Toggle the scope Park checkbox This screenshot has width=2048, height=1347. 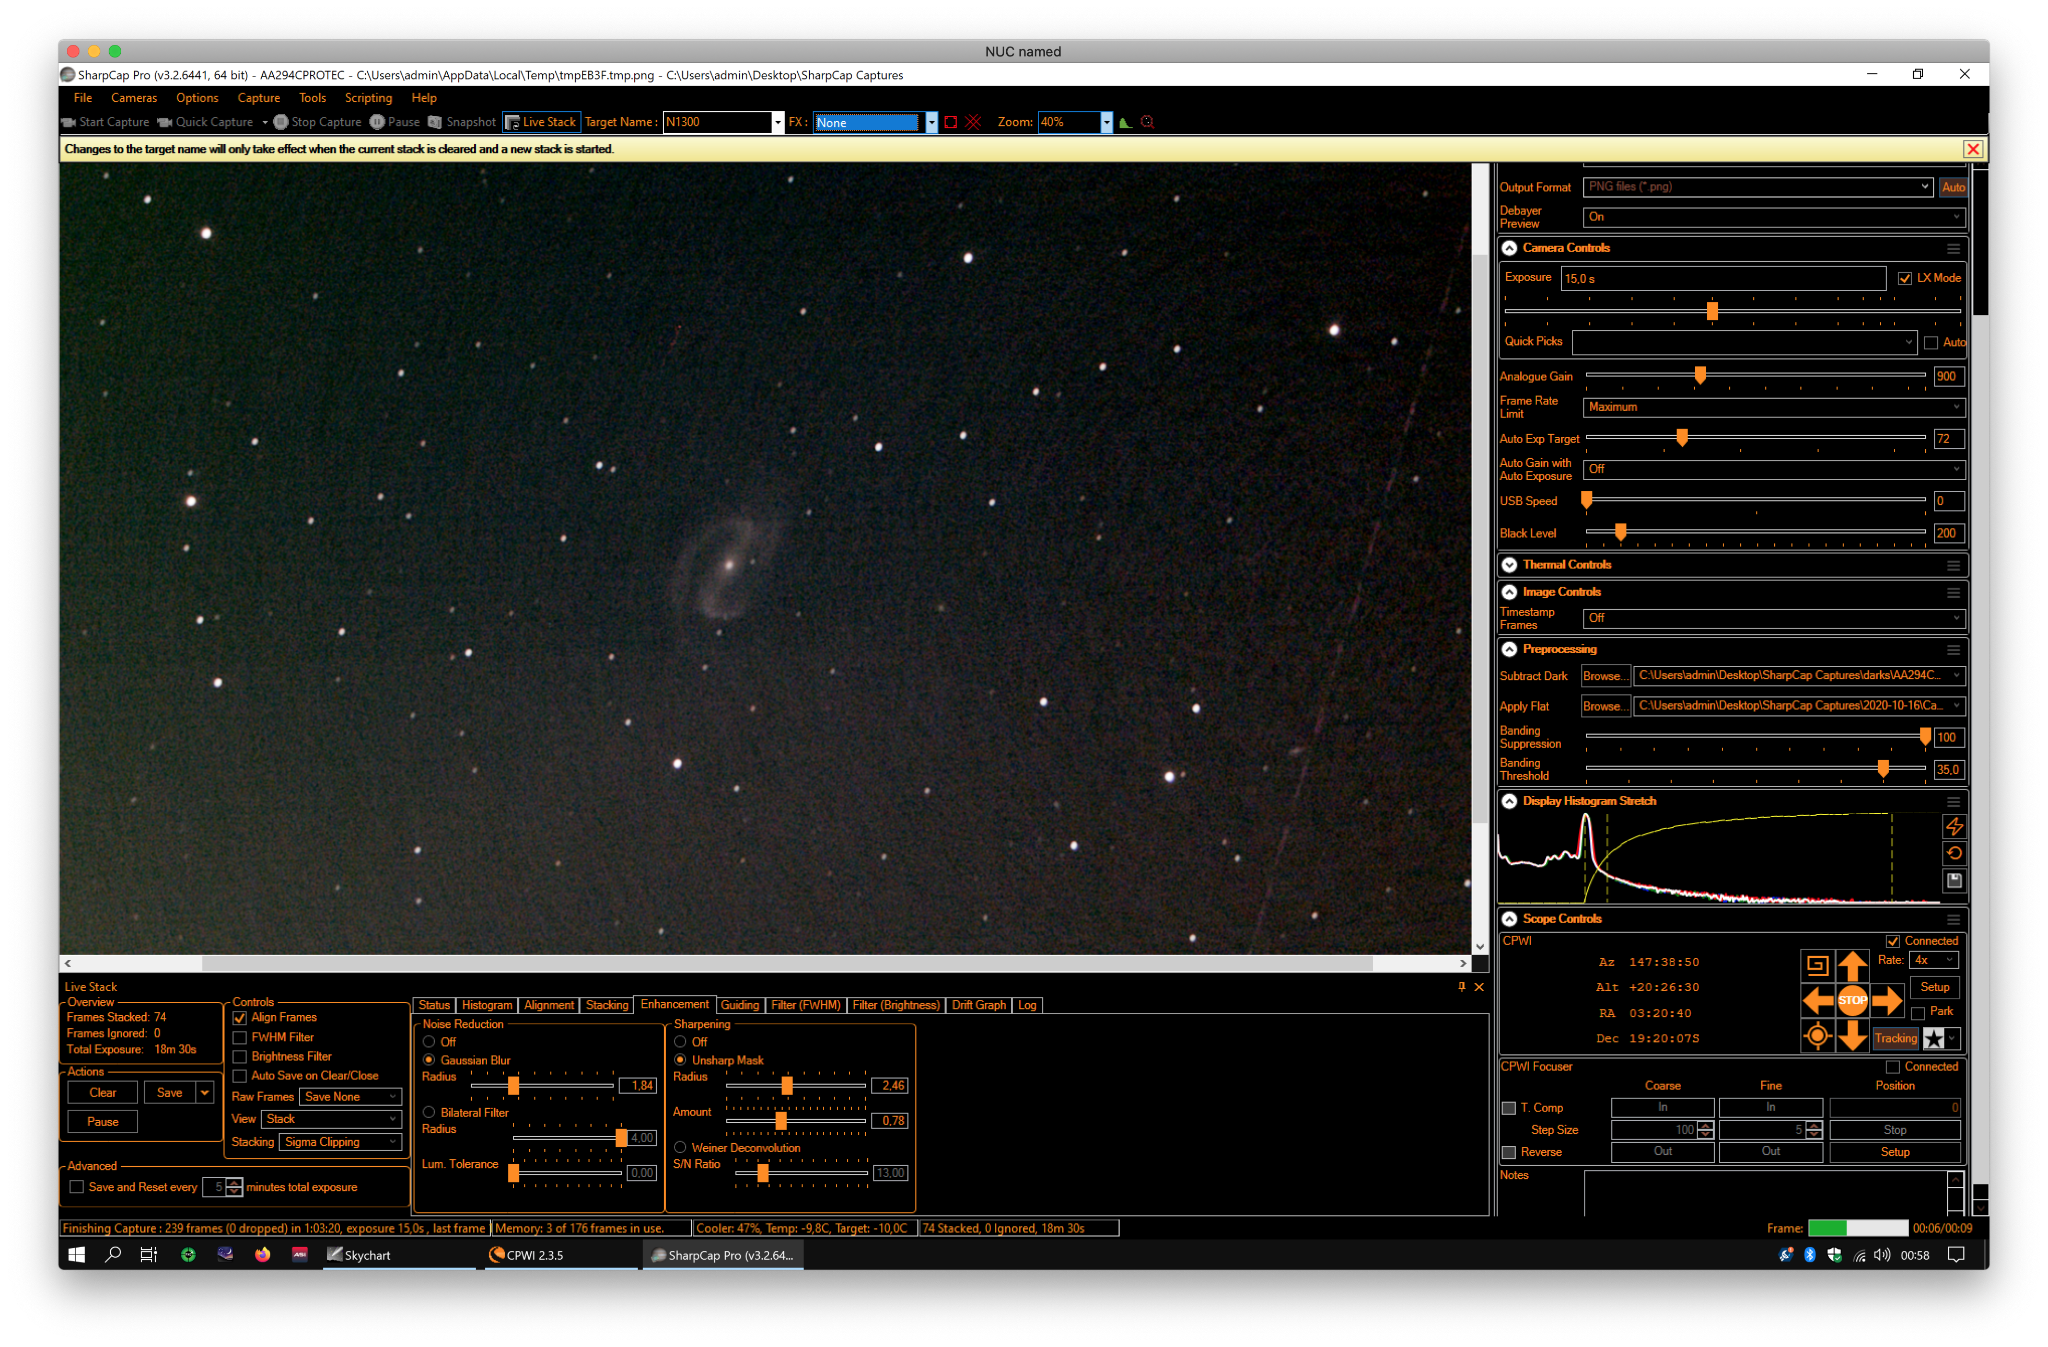click(1918, 1013)
